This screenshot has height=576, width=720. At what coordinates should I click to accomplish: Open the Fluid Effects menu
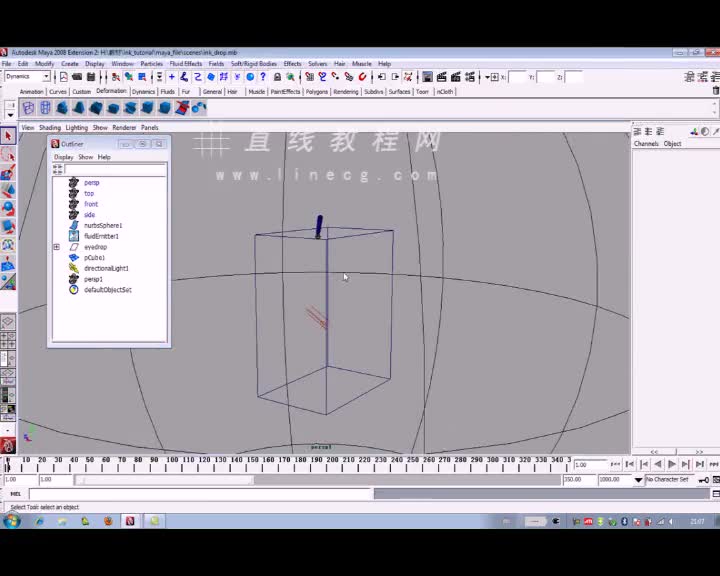point(185,63)
